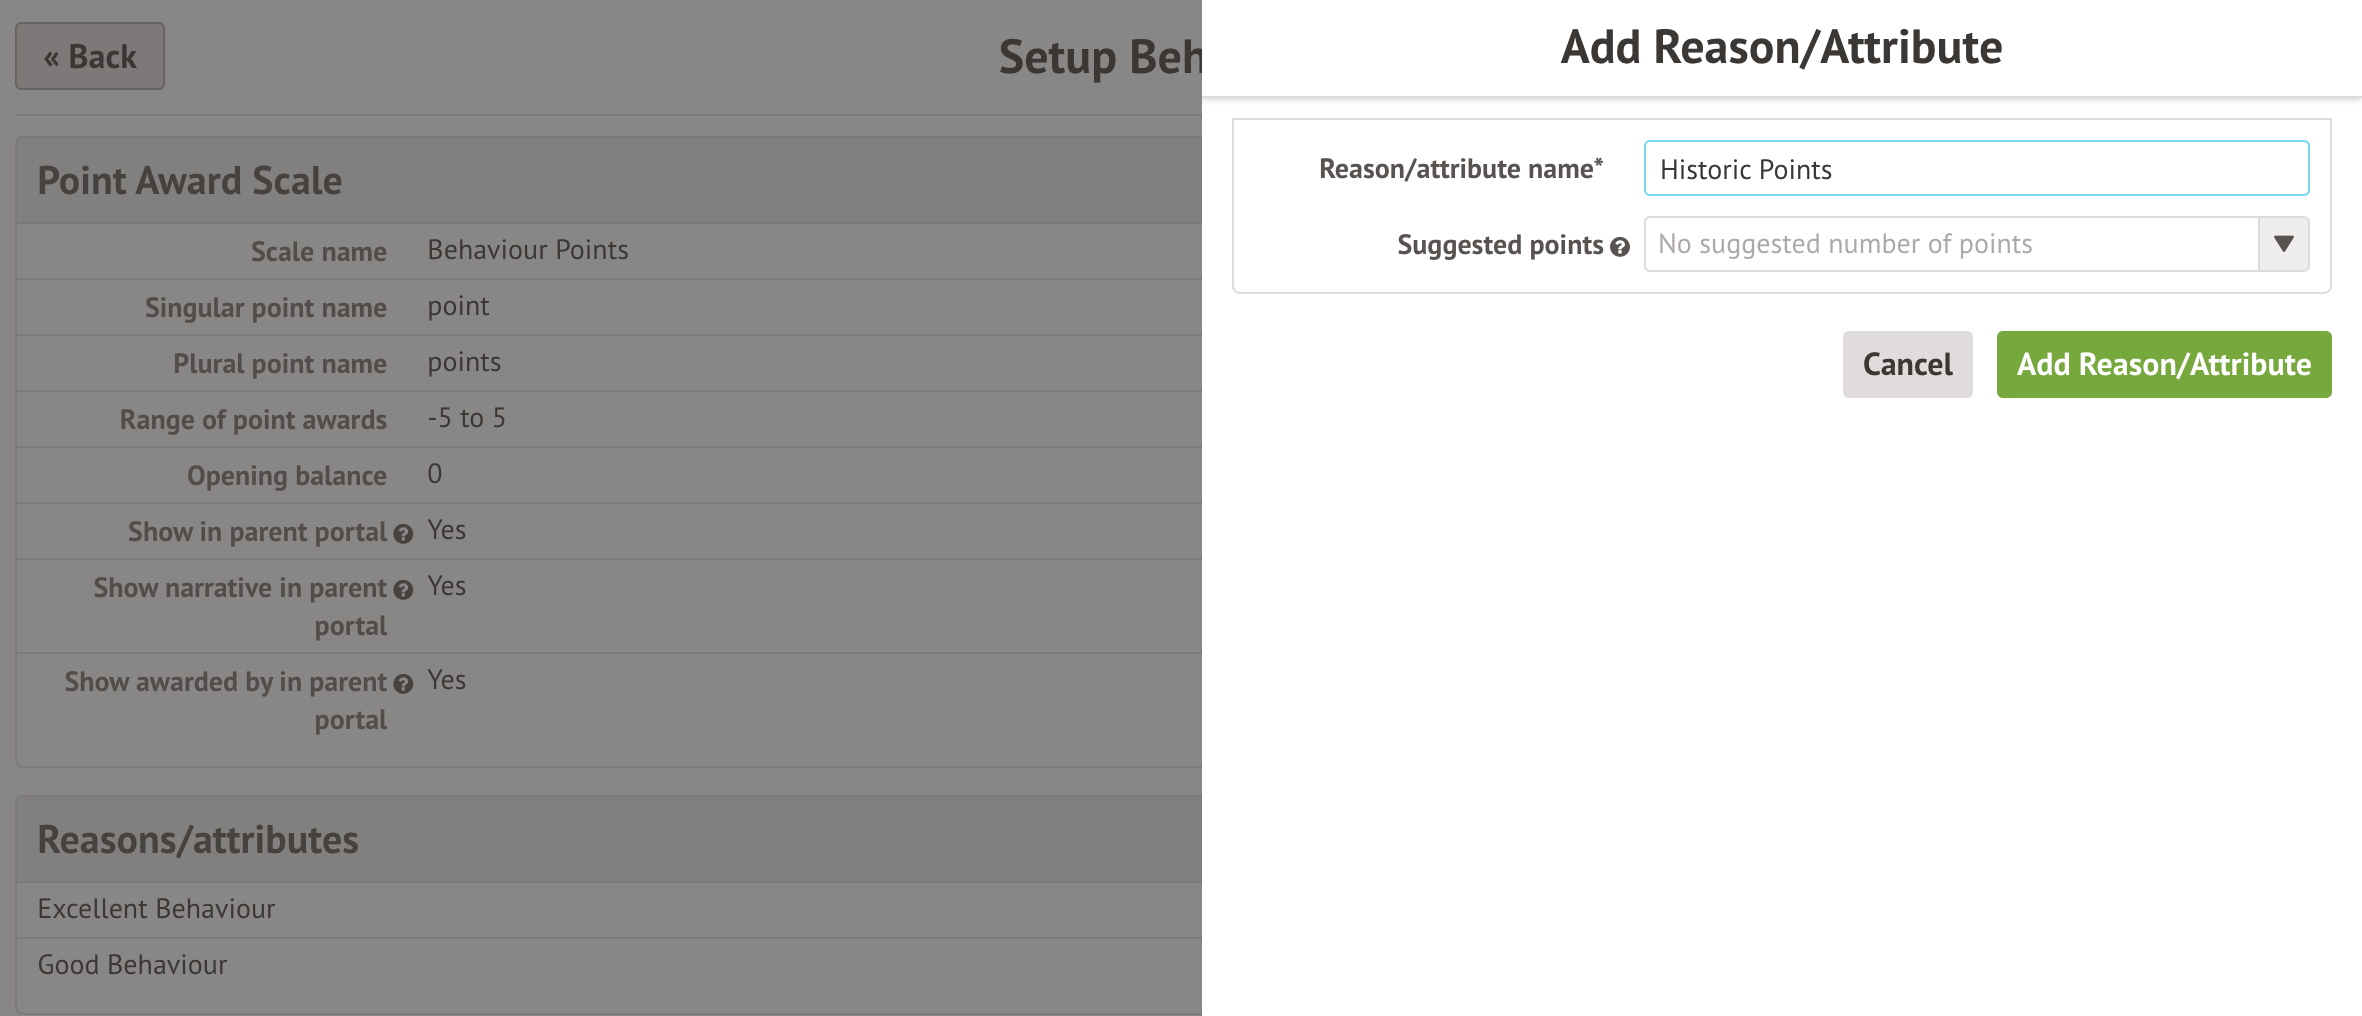2362x1016 pixels.
Task: Click help icon for Show awarded by in parent portal
Action: pyautogui.click(x=403, y=684)
